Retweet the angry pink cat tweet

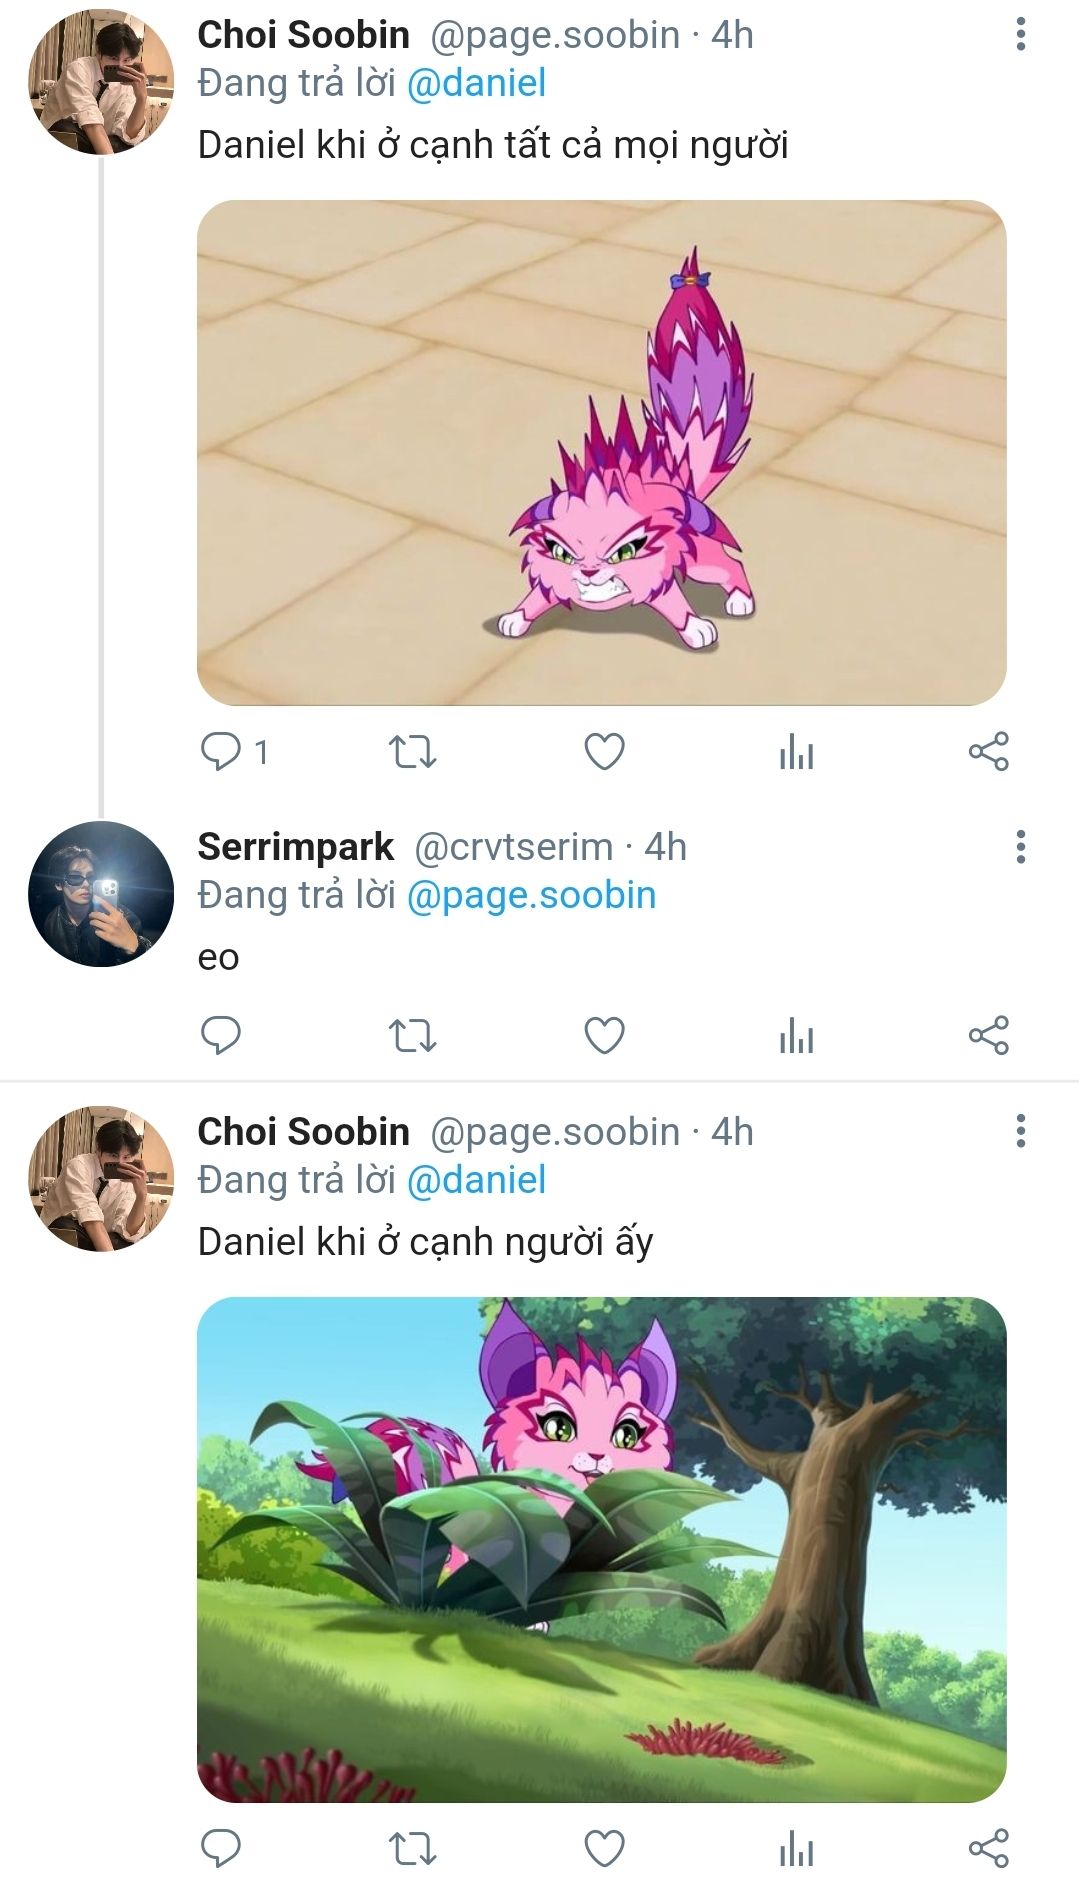coord(412,751)
